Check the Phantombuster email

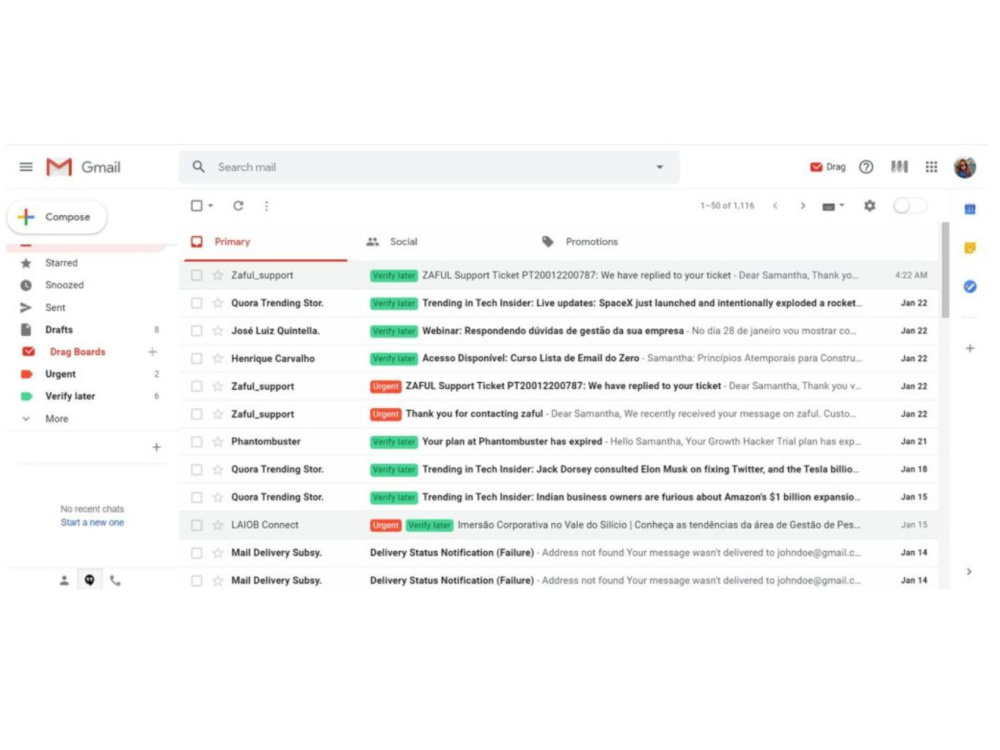click(196, 442)
